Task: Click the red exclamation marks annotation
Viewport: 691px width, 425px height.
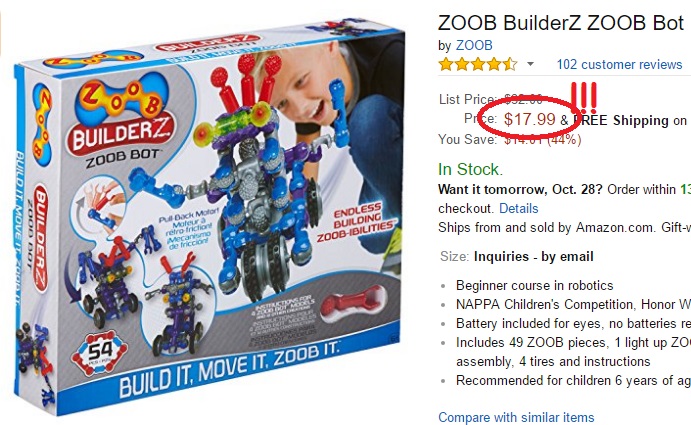Action: point(582,97)
